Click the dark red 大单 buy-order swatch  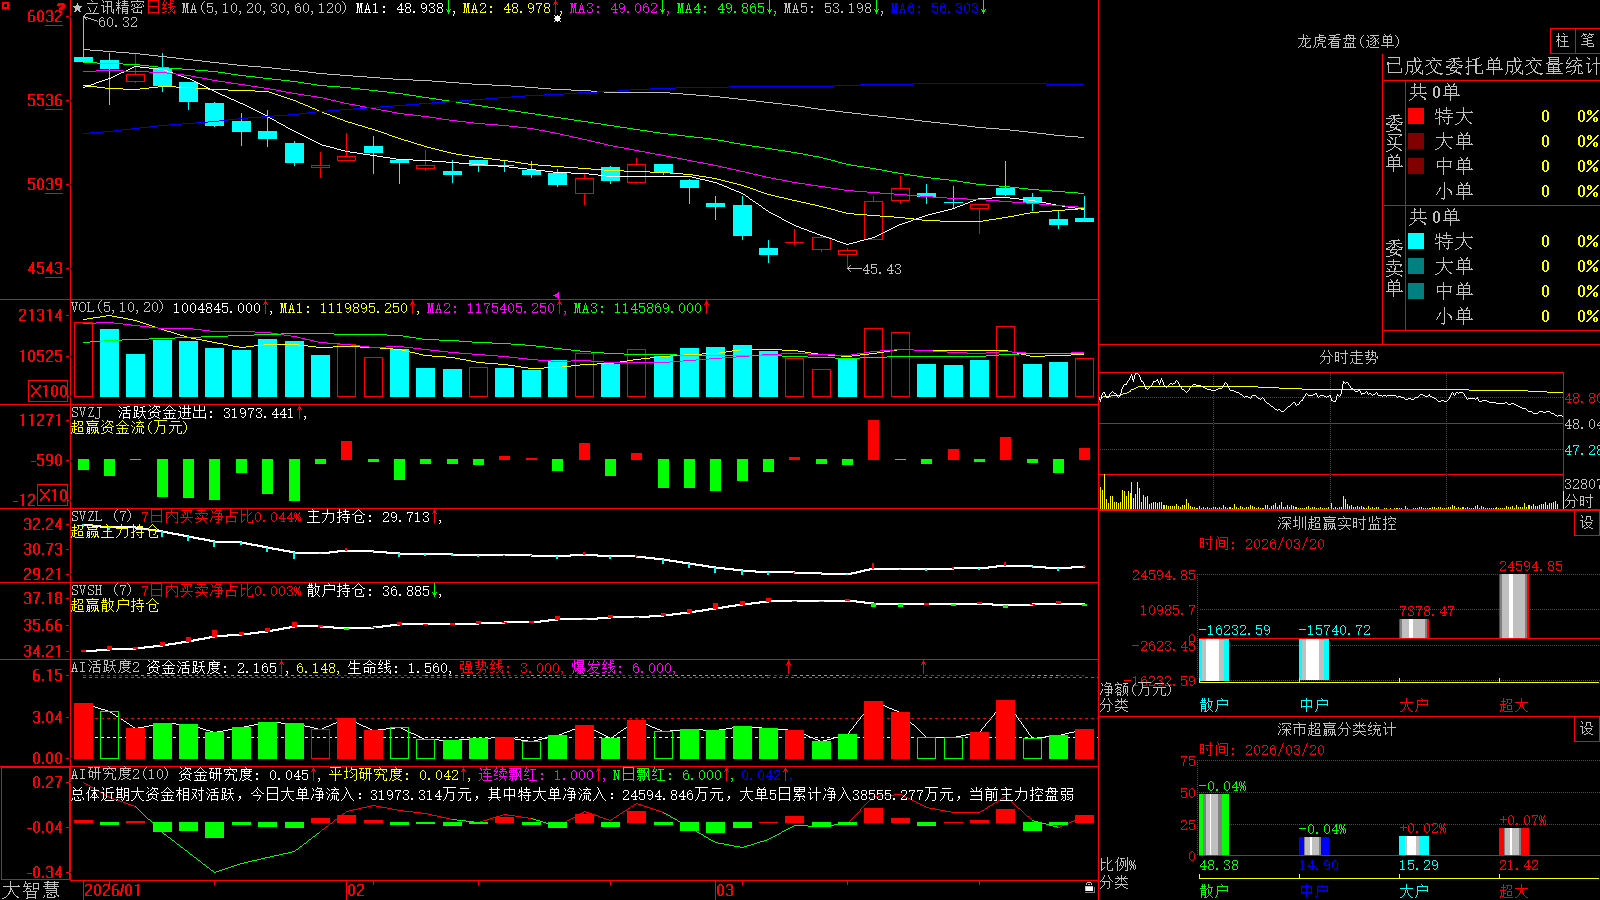pos(1416,141)
